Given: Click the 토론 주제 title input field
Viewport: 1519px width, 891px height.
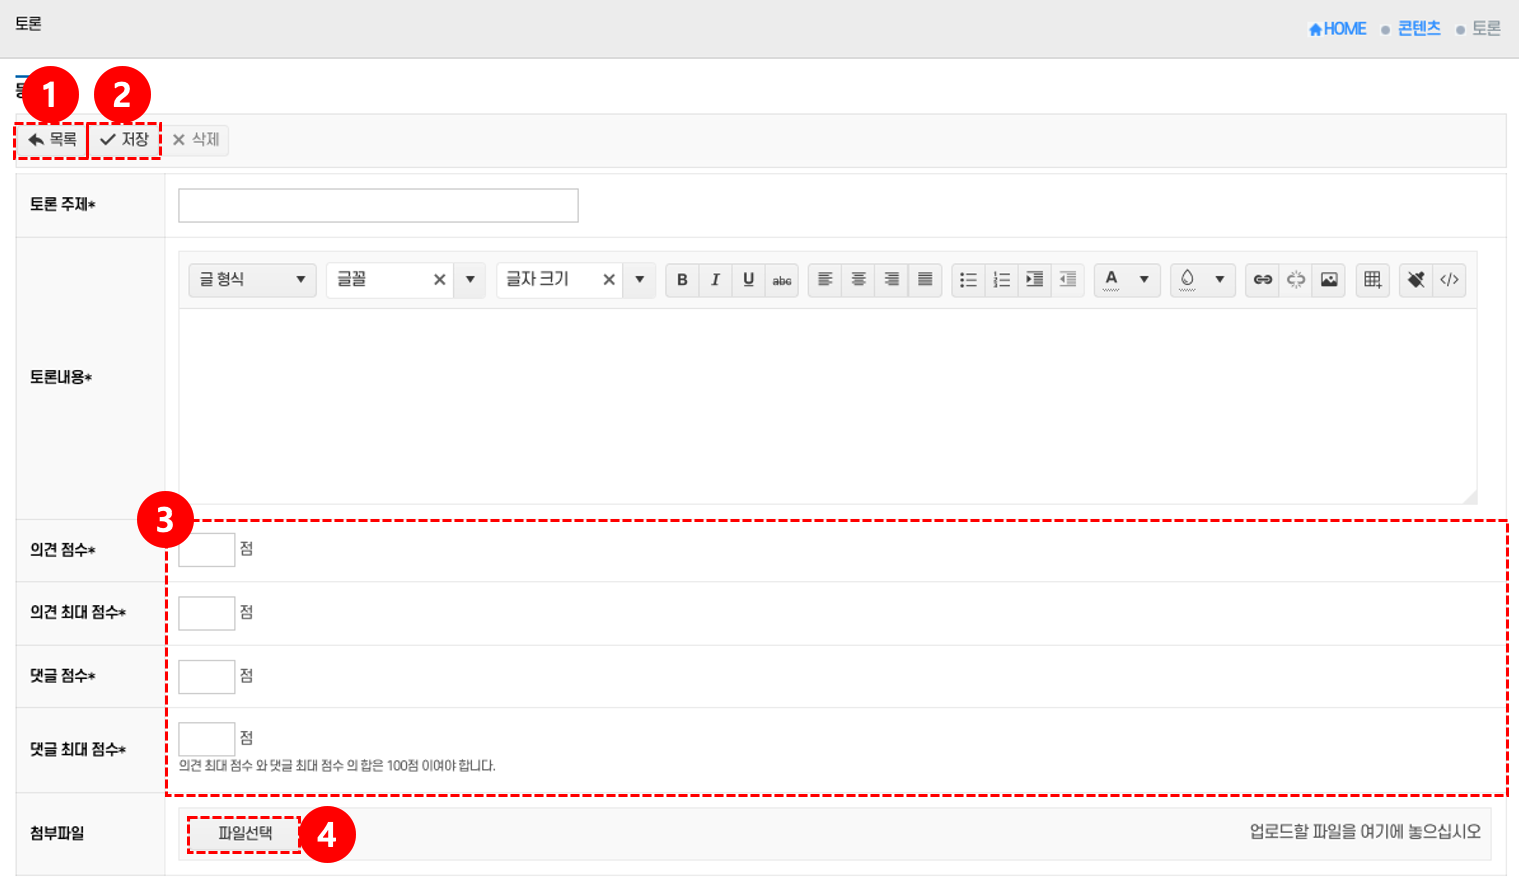Looking at the screenshot, I should click(378, 206).
